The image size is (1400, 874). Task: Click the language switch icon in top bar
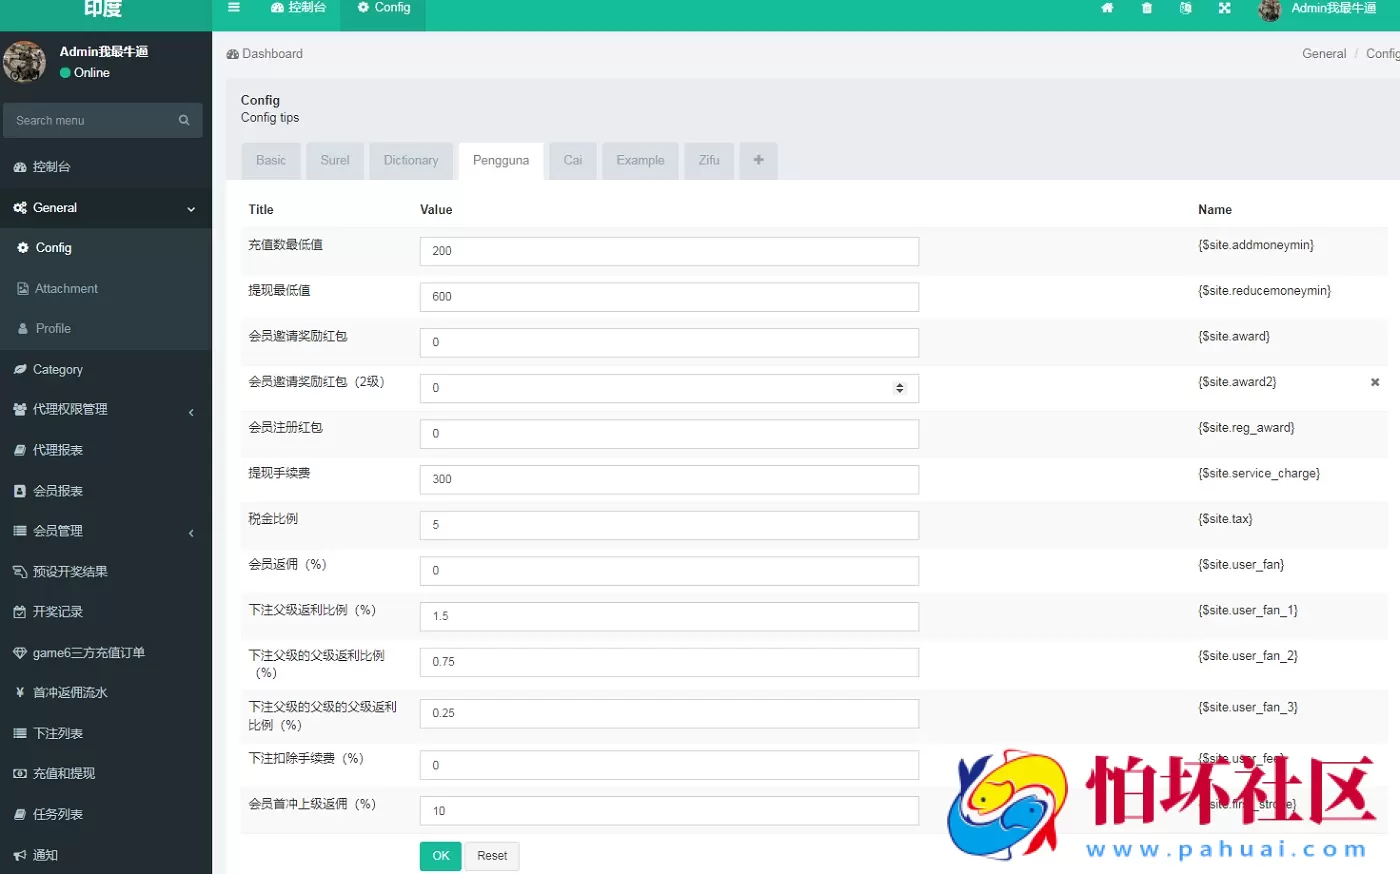click(x=1185, y=8)
